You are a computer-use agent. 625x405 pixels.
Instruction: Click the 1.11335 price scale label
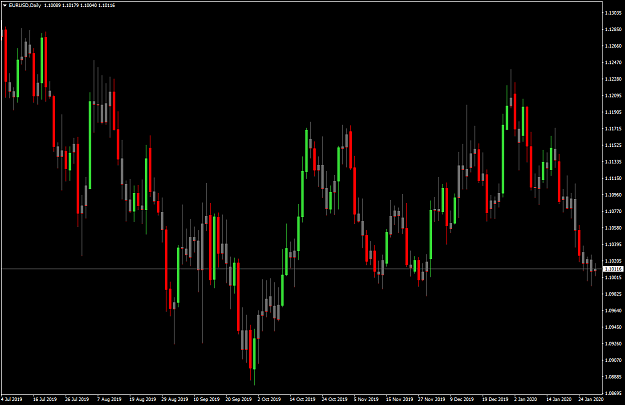613,161
